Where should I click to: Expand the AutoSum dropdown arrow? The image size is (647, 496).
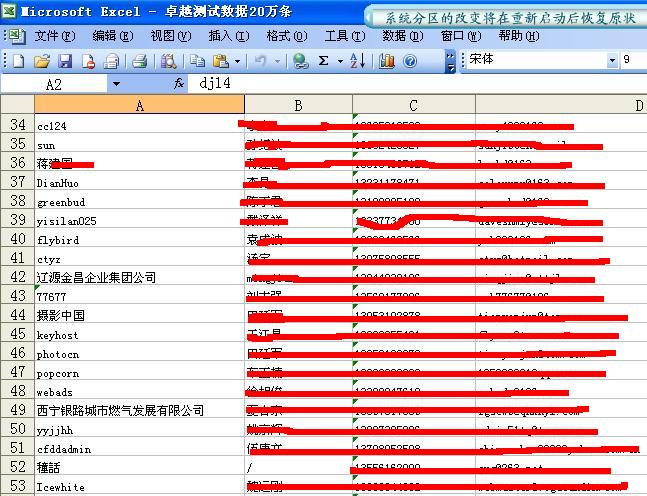pos(339,61)
